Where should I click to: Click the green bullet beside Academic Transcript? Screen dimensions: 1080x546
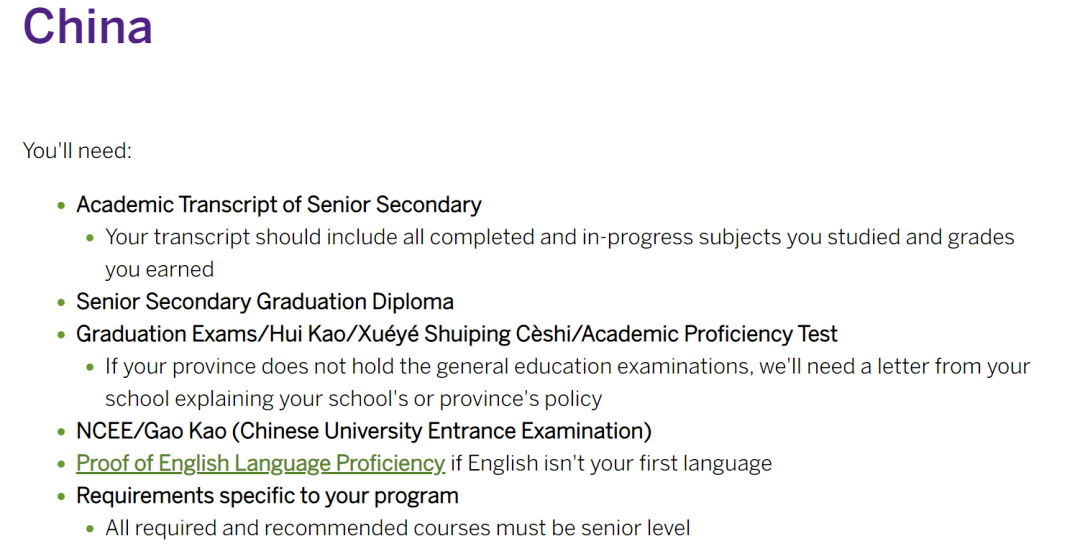[62, 205]
